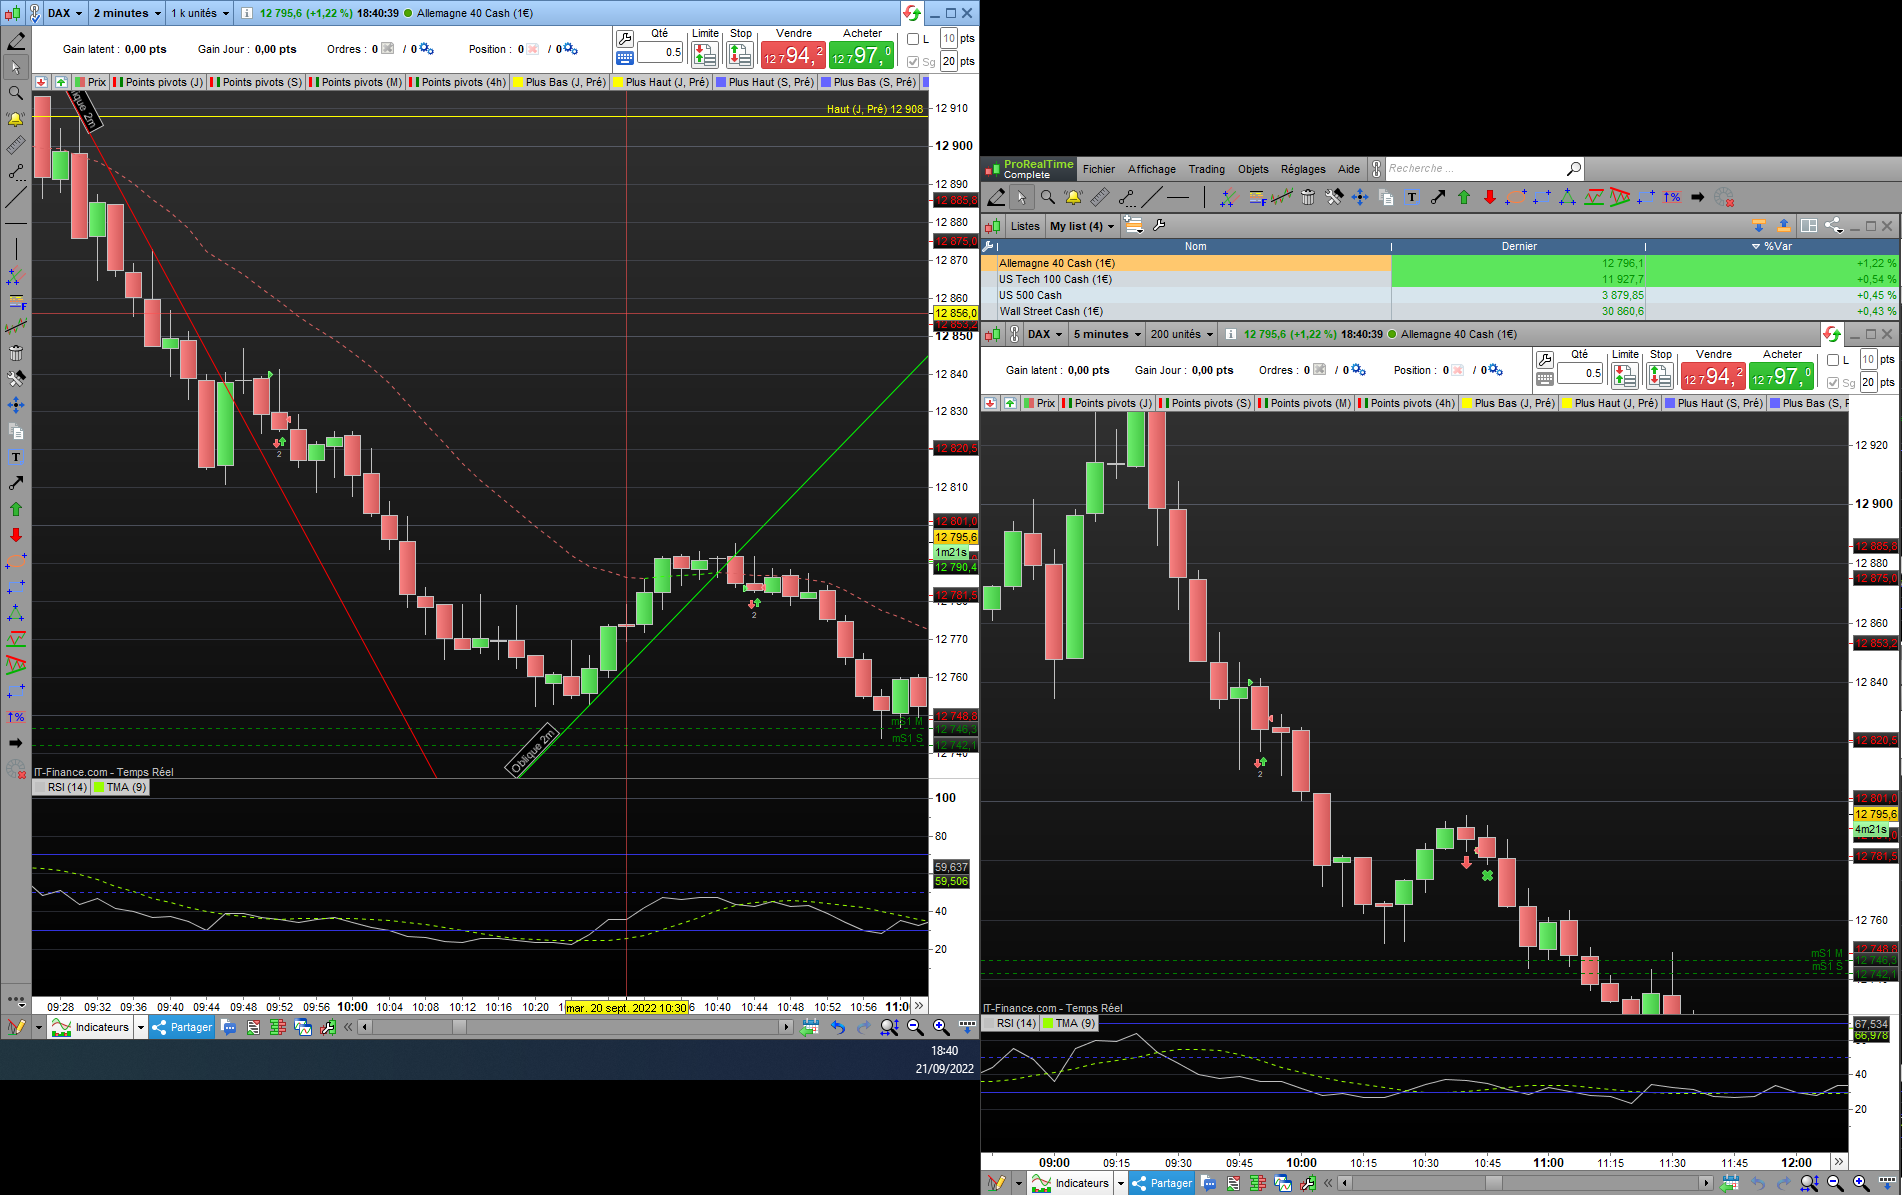Click the magnifier in the Recherche box

click(1573, 169)
